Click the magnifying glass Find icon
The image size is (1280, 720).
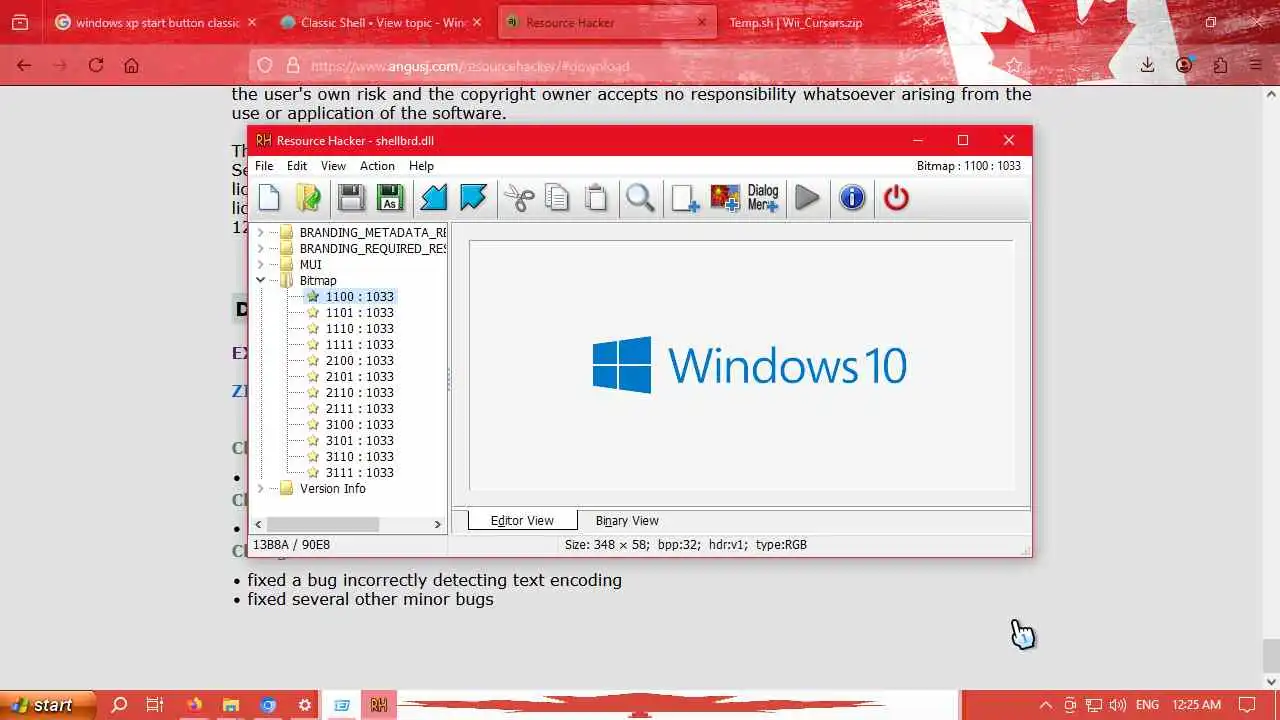click(640, 198)
